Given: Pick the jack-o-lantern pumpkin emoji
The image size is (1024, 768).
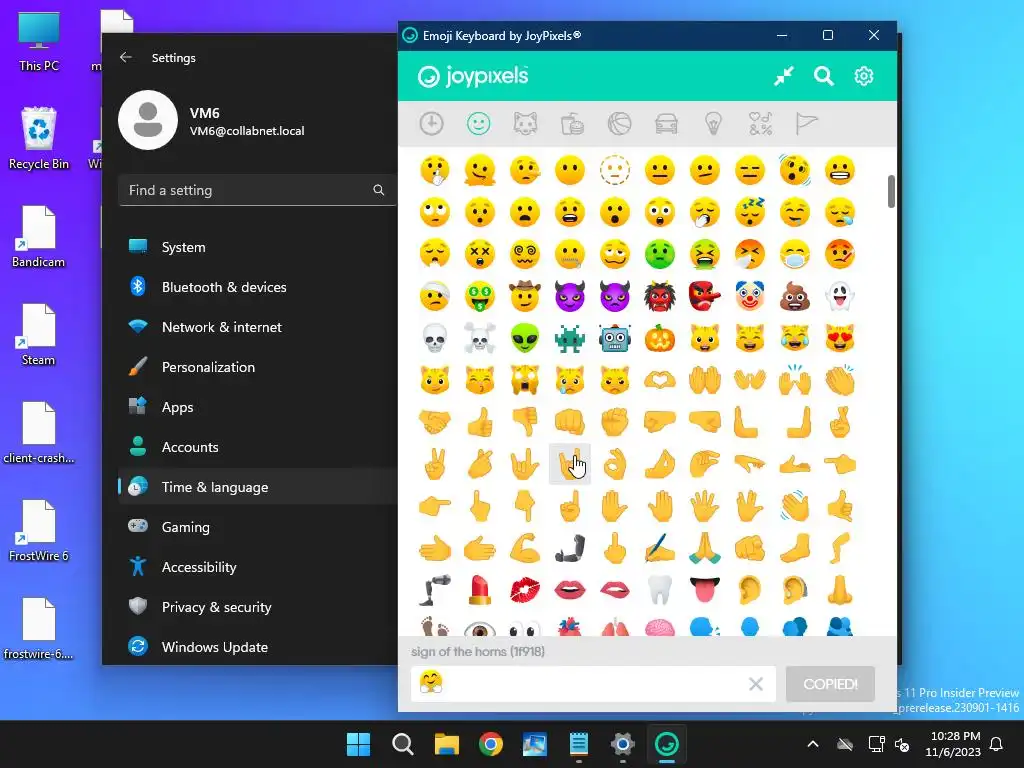Looking at the screenshot, I should (x=660, y=338).
